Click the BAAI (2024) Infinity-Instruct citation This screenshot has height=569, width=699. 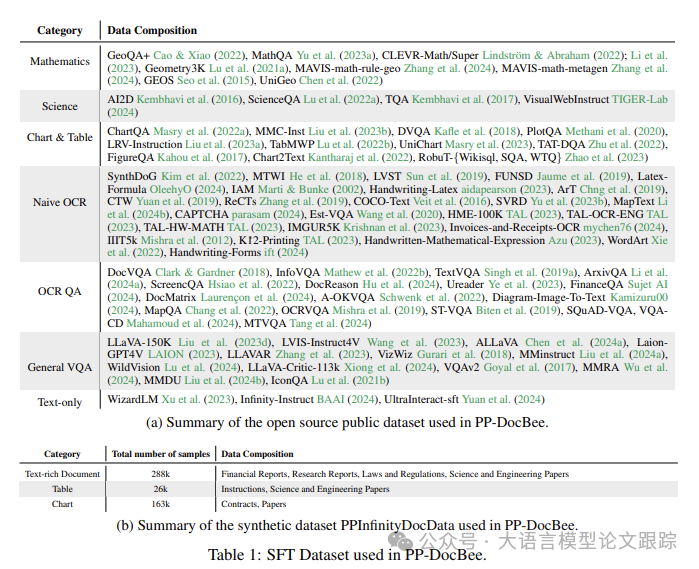[348, 400]
